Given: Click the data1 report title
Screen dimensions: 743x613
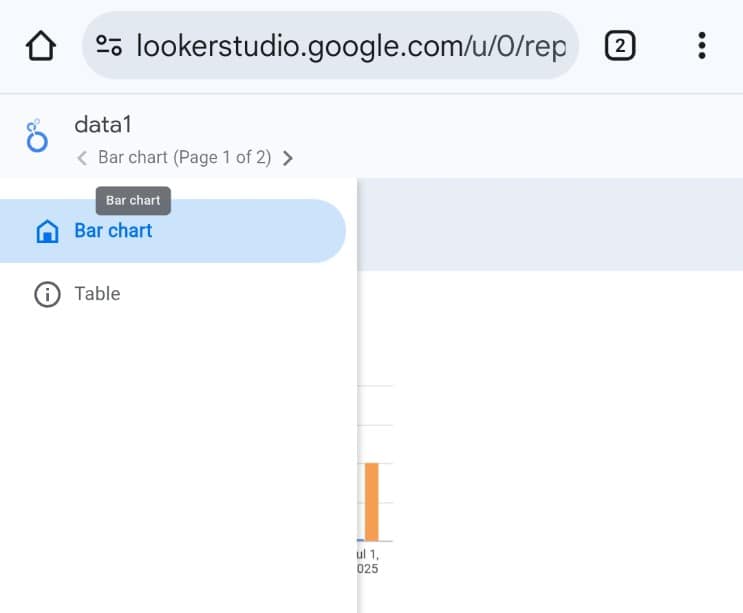Looking at the screenshot, I should click(103, 125).
